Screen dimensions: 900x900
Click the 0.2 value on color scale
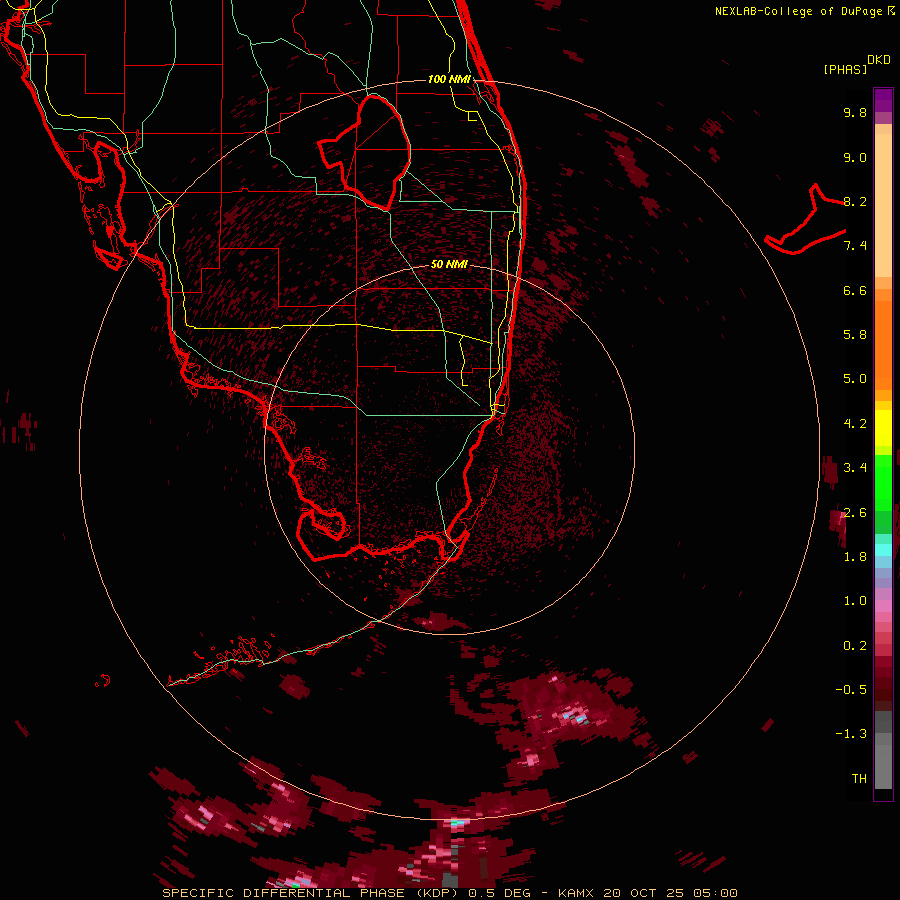point(855,646)
